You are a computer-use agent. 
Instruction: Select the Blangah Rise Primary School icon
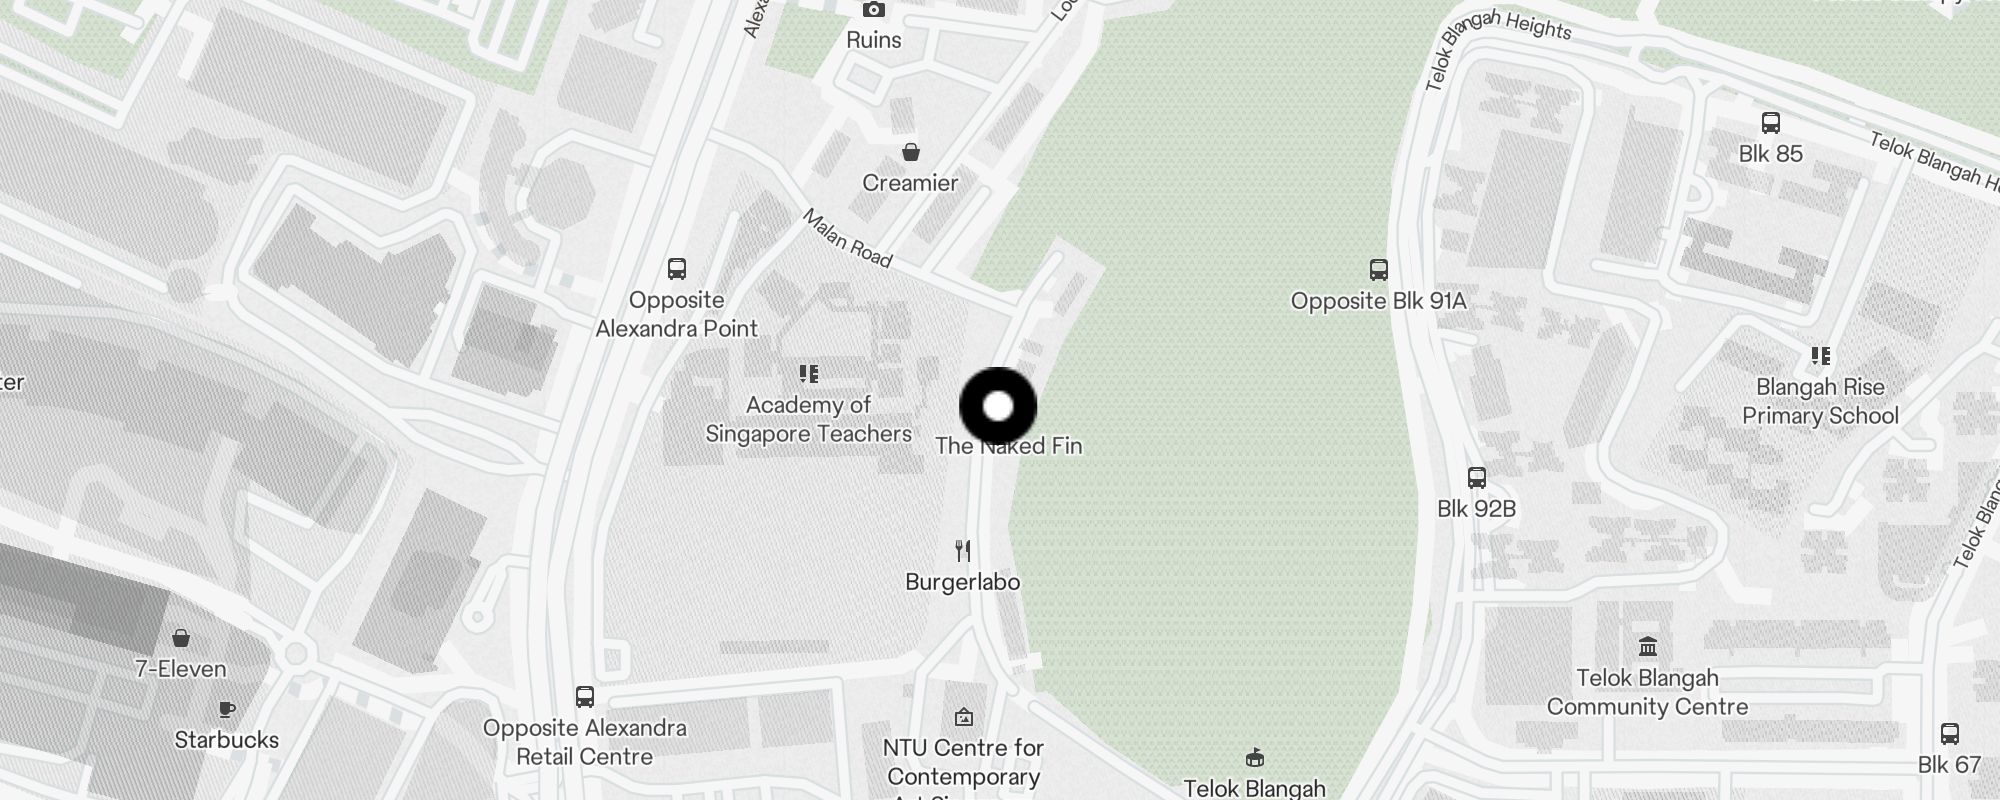click(x=1821, y=356)
